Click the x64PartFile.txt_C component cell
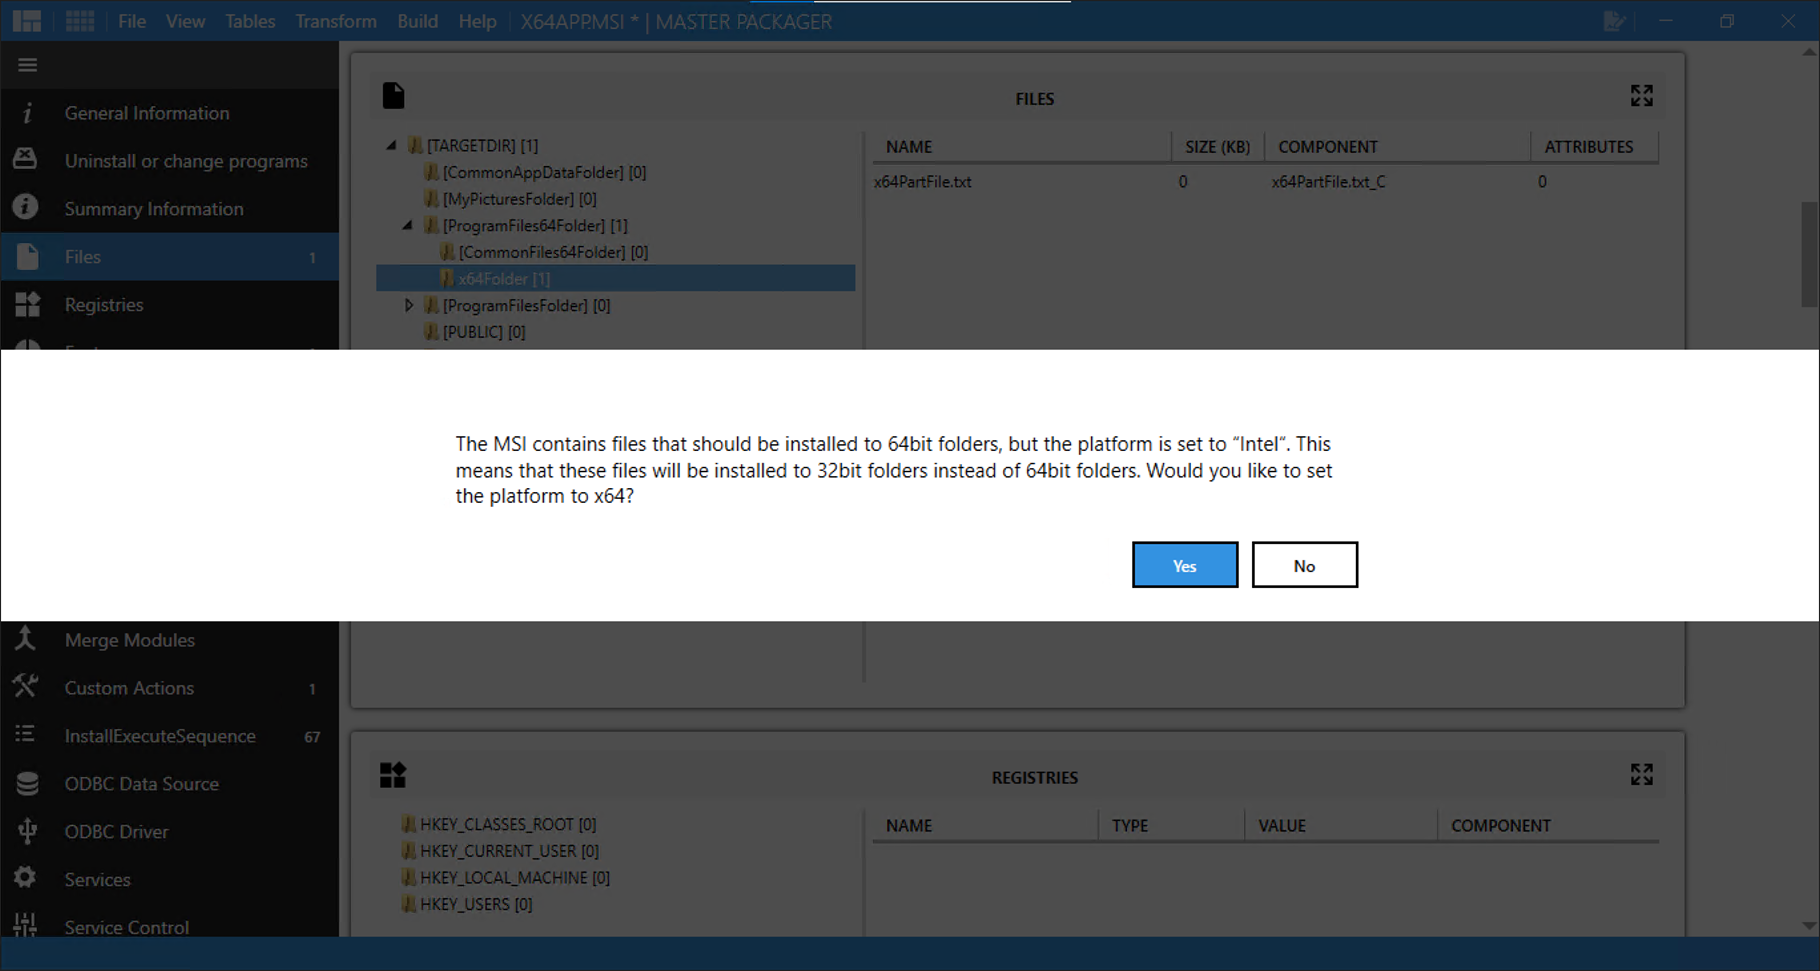1820x971 pixels. click(1328, 181)
